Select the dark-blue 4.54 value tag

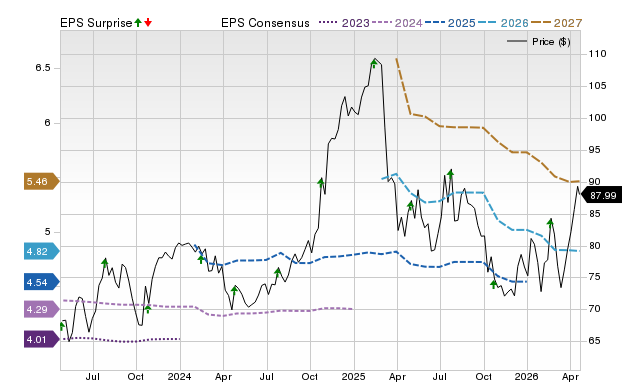[42, 282]
